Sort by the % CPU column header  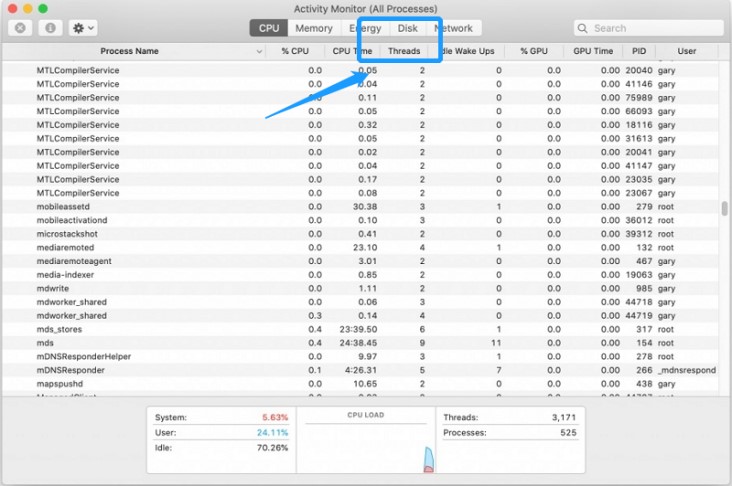click(x=295, y=51)
